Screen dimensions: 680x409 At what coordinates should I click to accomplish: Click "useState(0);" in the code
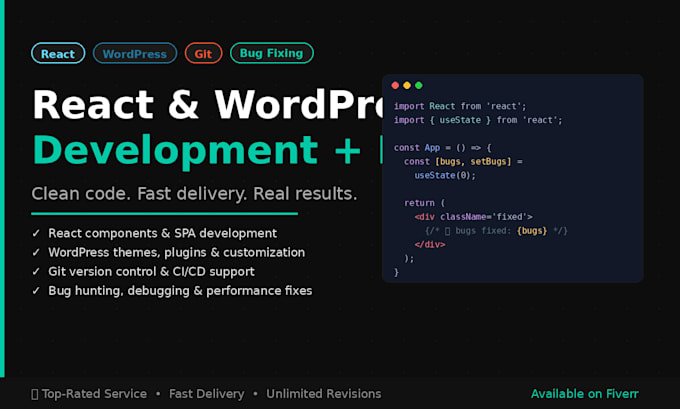[445, 176]
